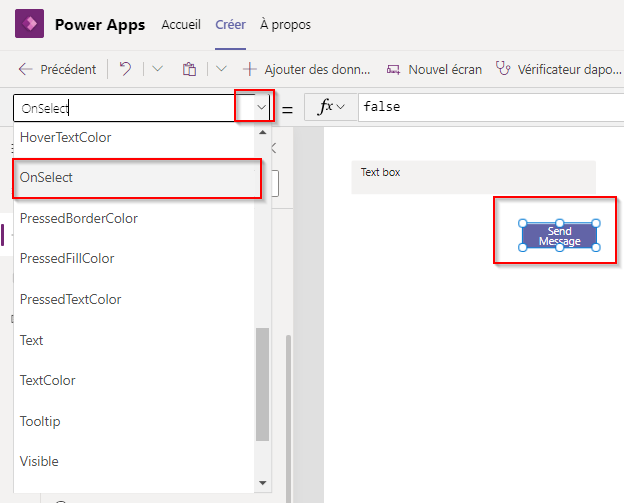This screenshot has height=503, width=624.
Task: Click the Send Message button on canvas
Action: click(559, 236)
